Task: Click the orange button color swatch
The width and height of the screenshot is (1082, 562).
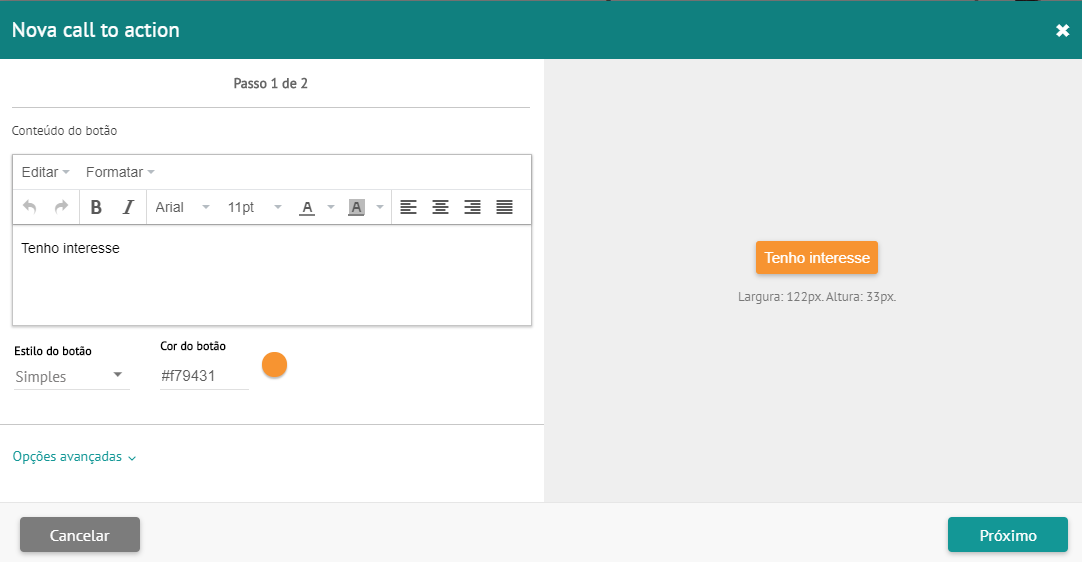Action: (274, 365)
